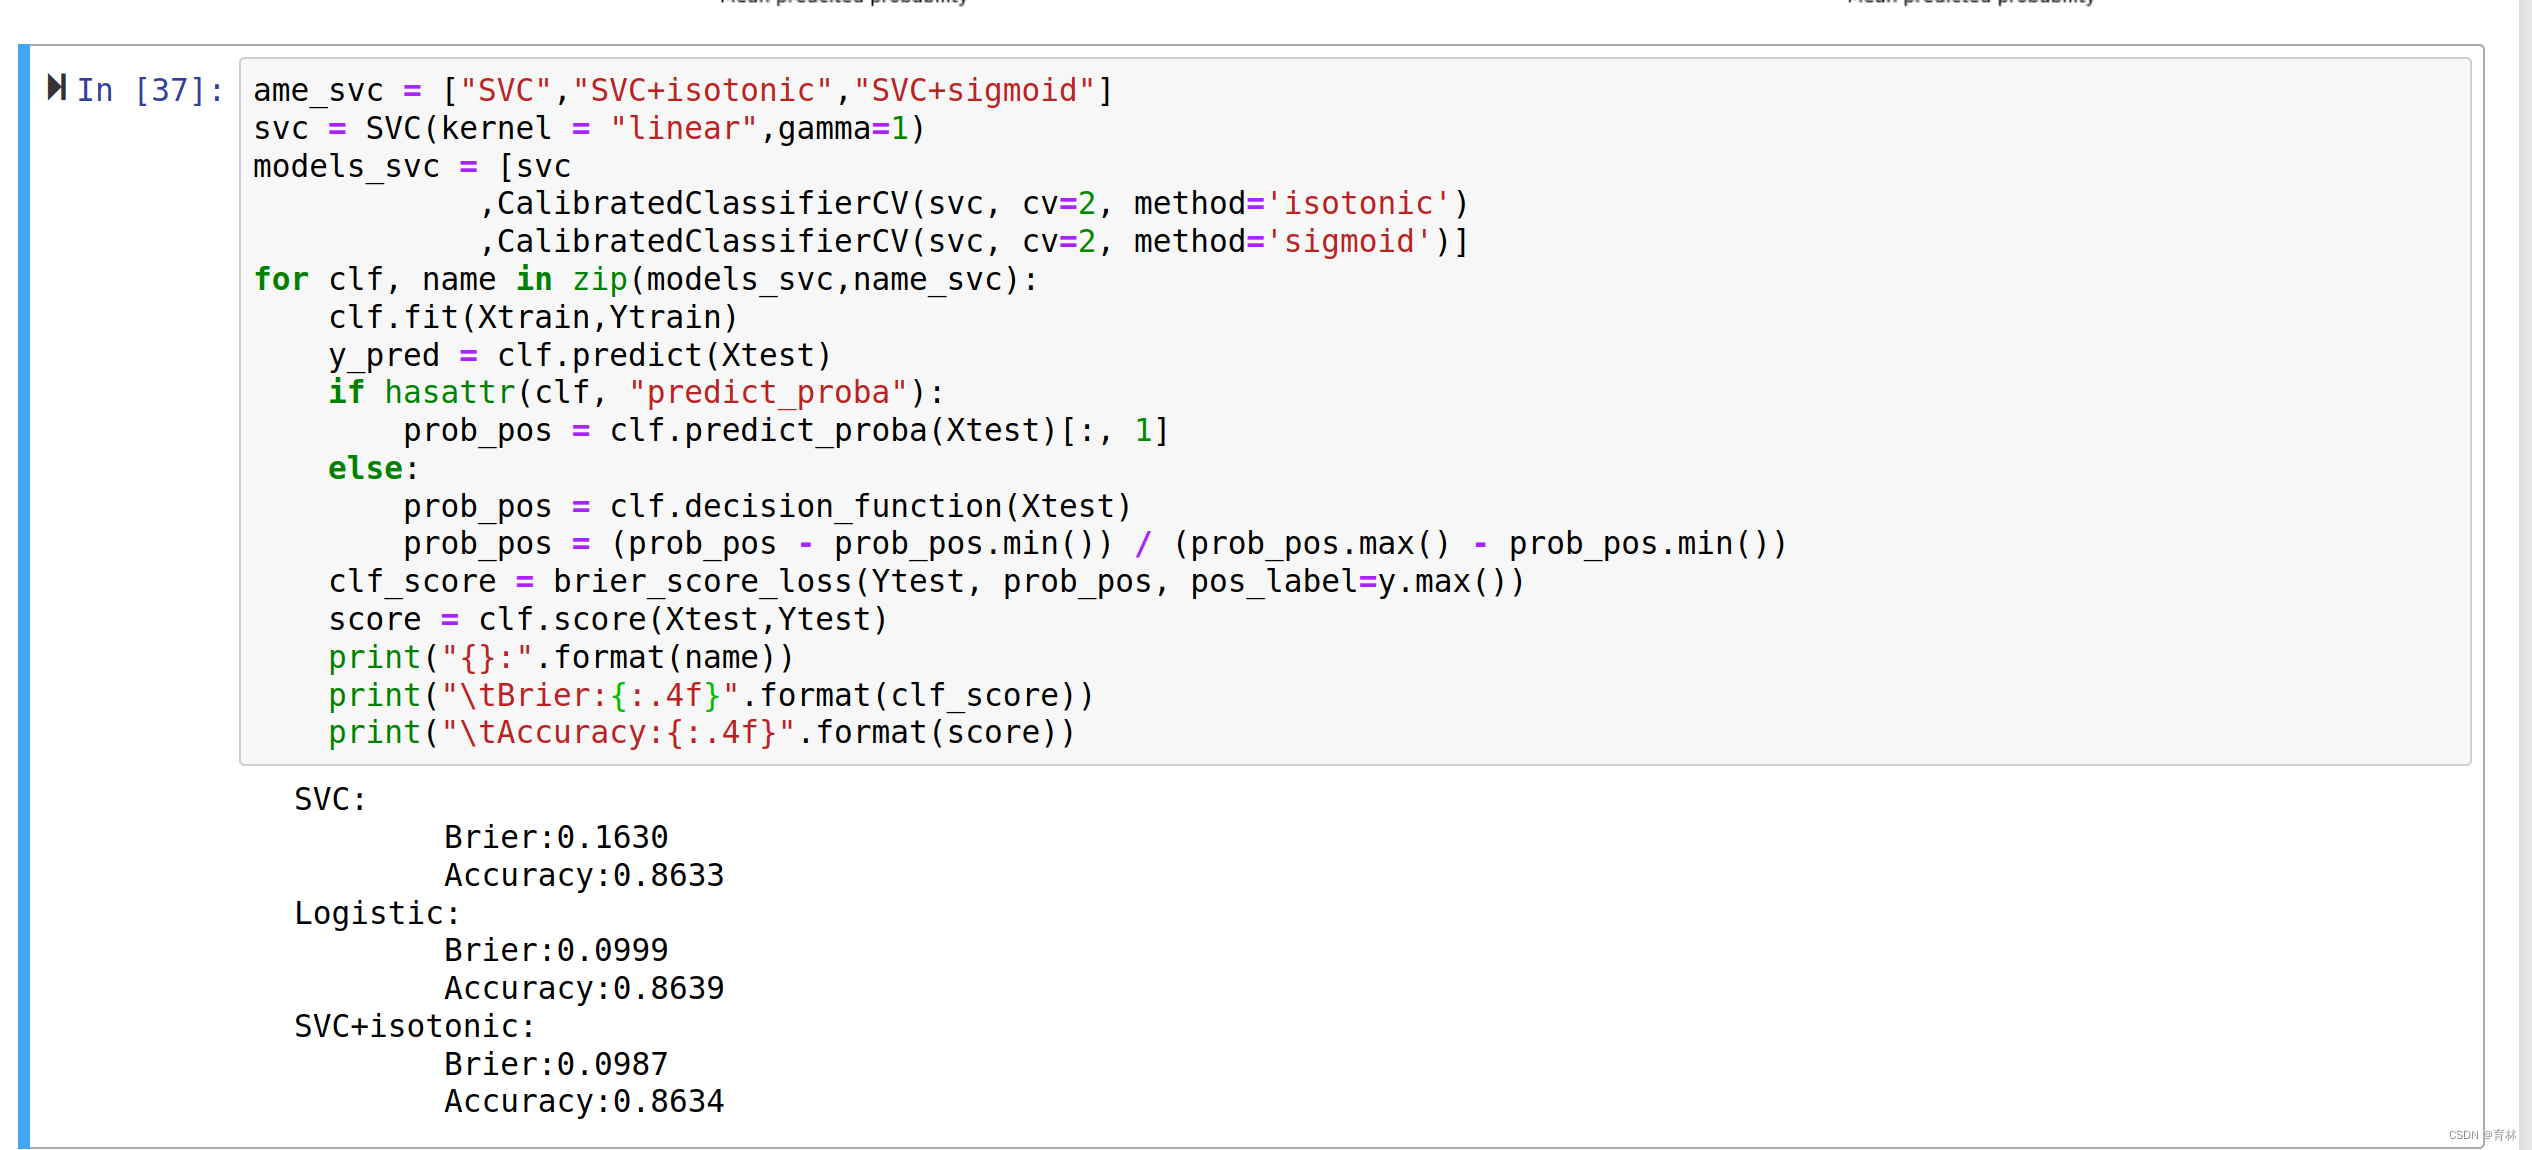The width and height of the screenshot is (2532, 1150).
Task: Click the print Accuracy format line
Action: [x=700, y=733]
